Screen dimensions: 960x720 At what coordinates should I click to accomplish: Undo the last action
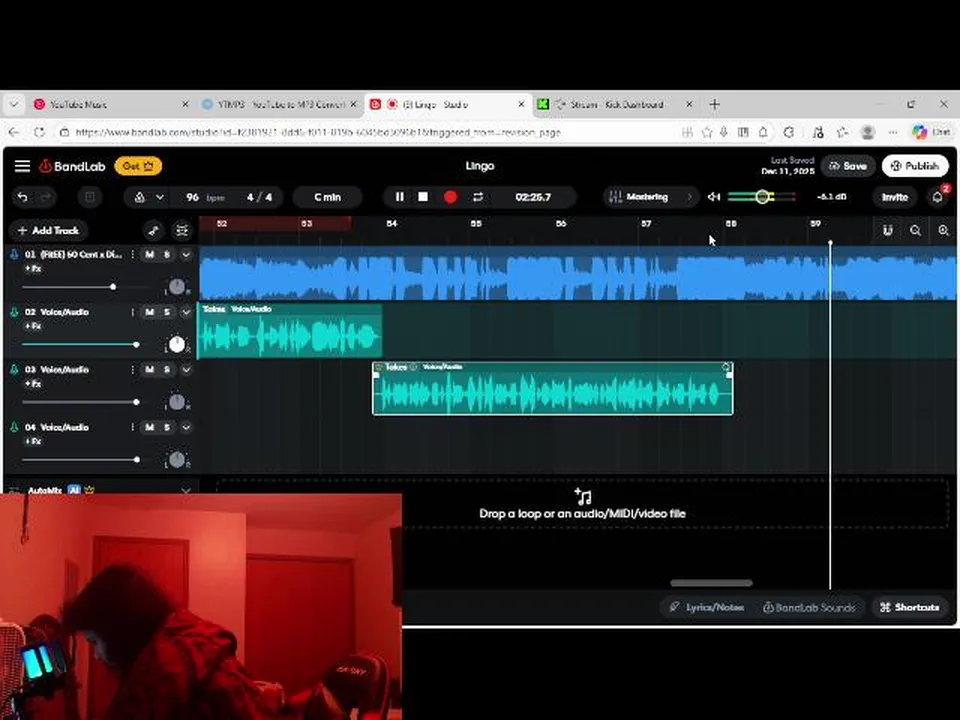[23, 197]
